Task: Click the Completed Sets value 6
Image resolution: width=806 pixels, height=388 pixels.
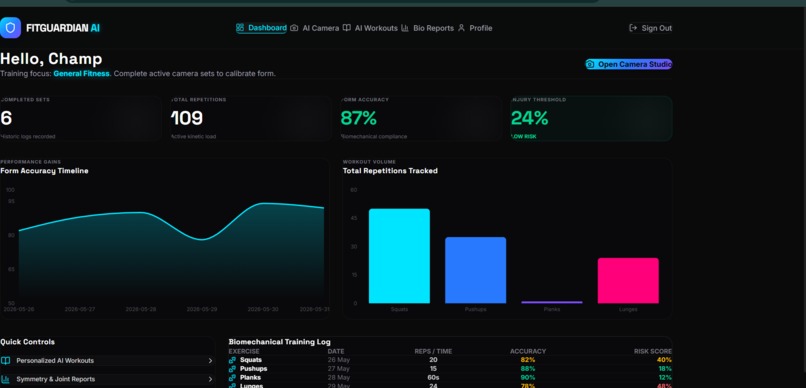Action: tap(6, 118)
